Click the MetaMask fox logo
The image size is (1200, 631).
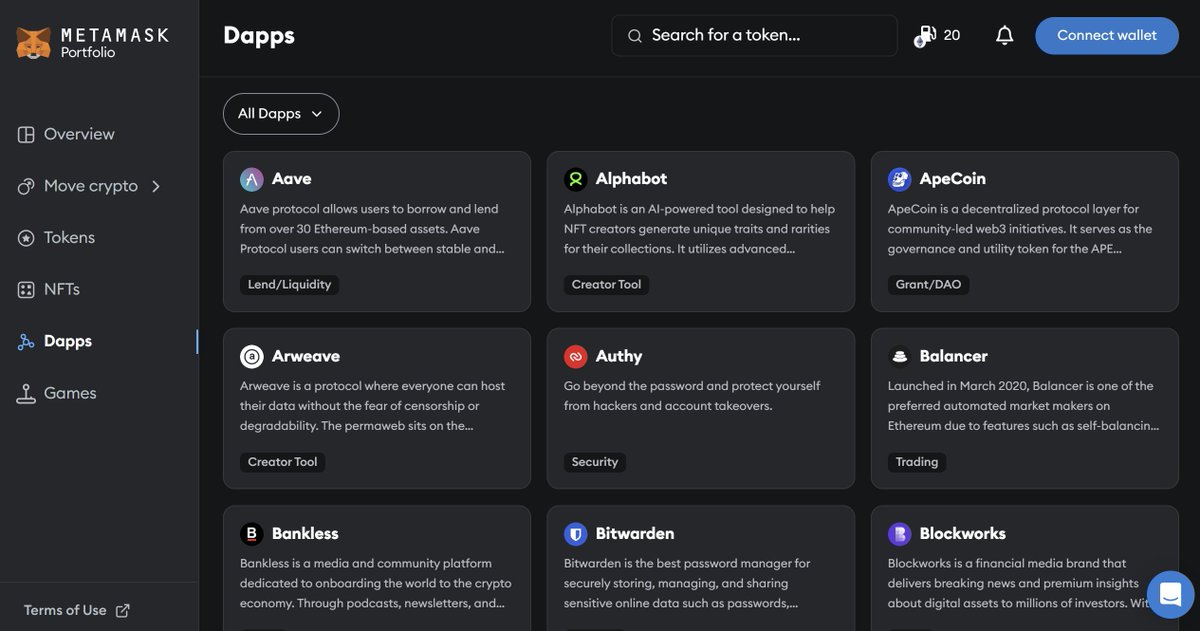click(x=33, y=42)
